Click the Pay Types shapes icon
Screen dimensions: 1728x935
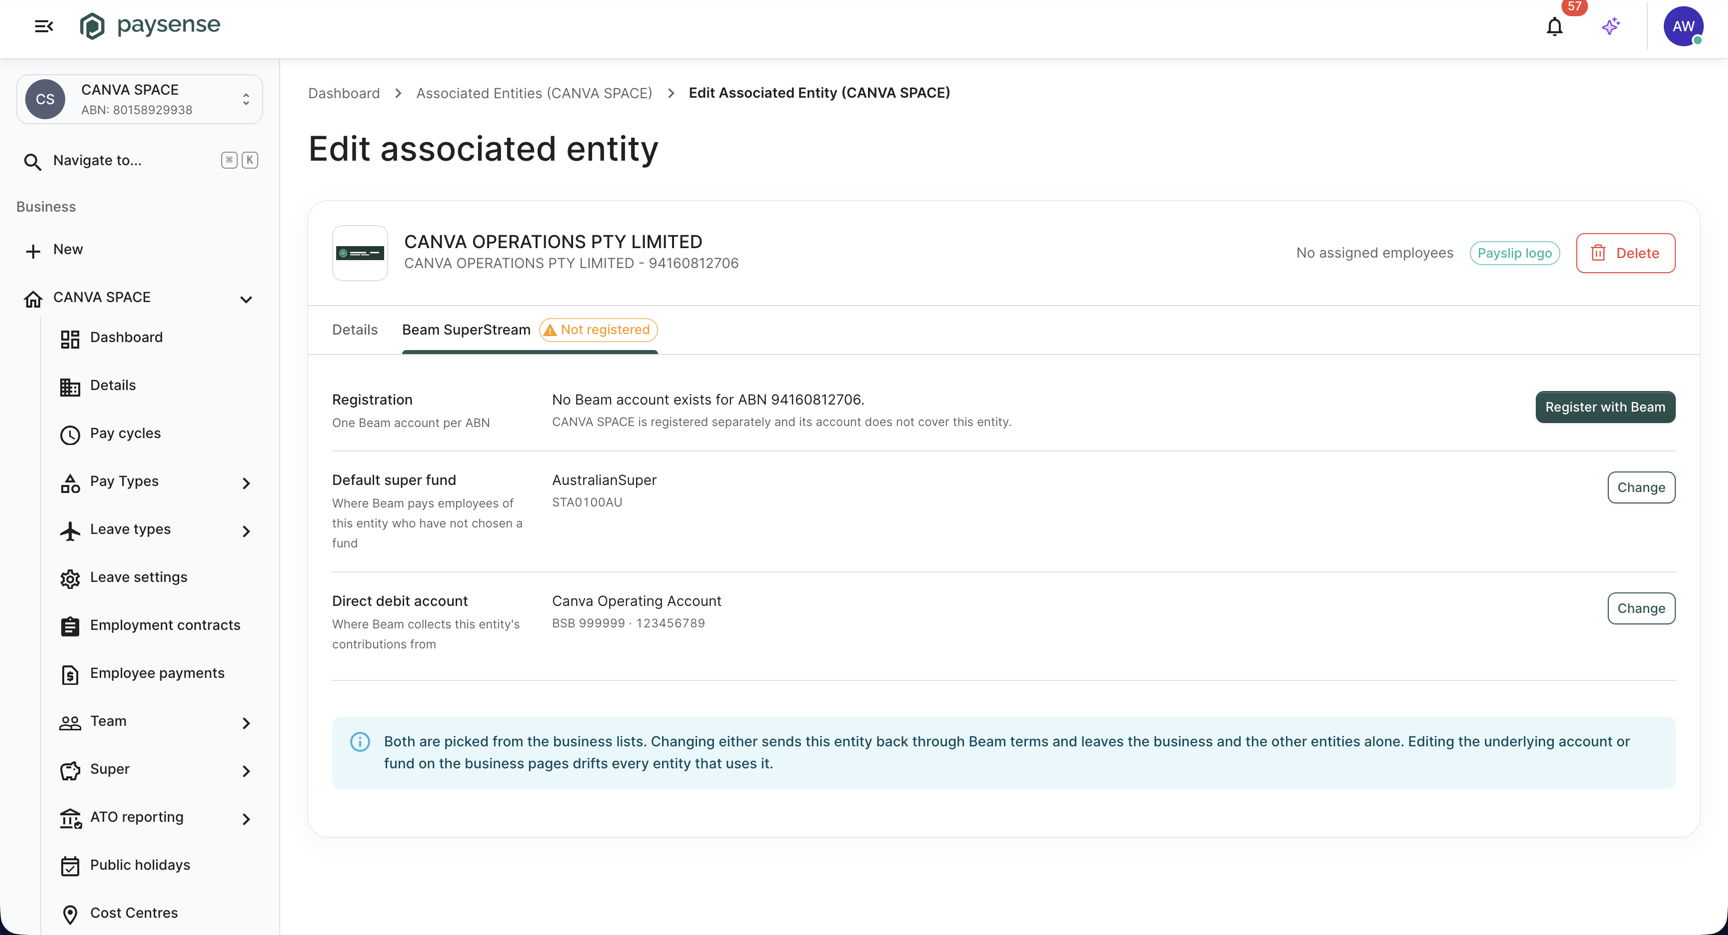(x=70, y=483)
